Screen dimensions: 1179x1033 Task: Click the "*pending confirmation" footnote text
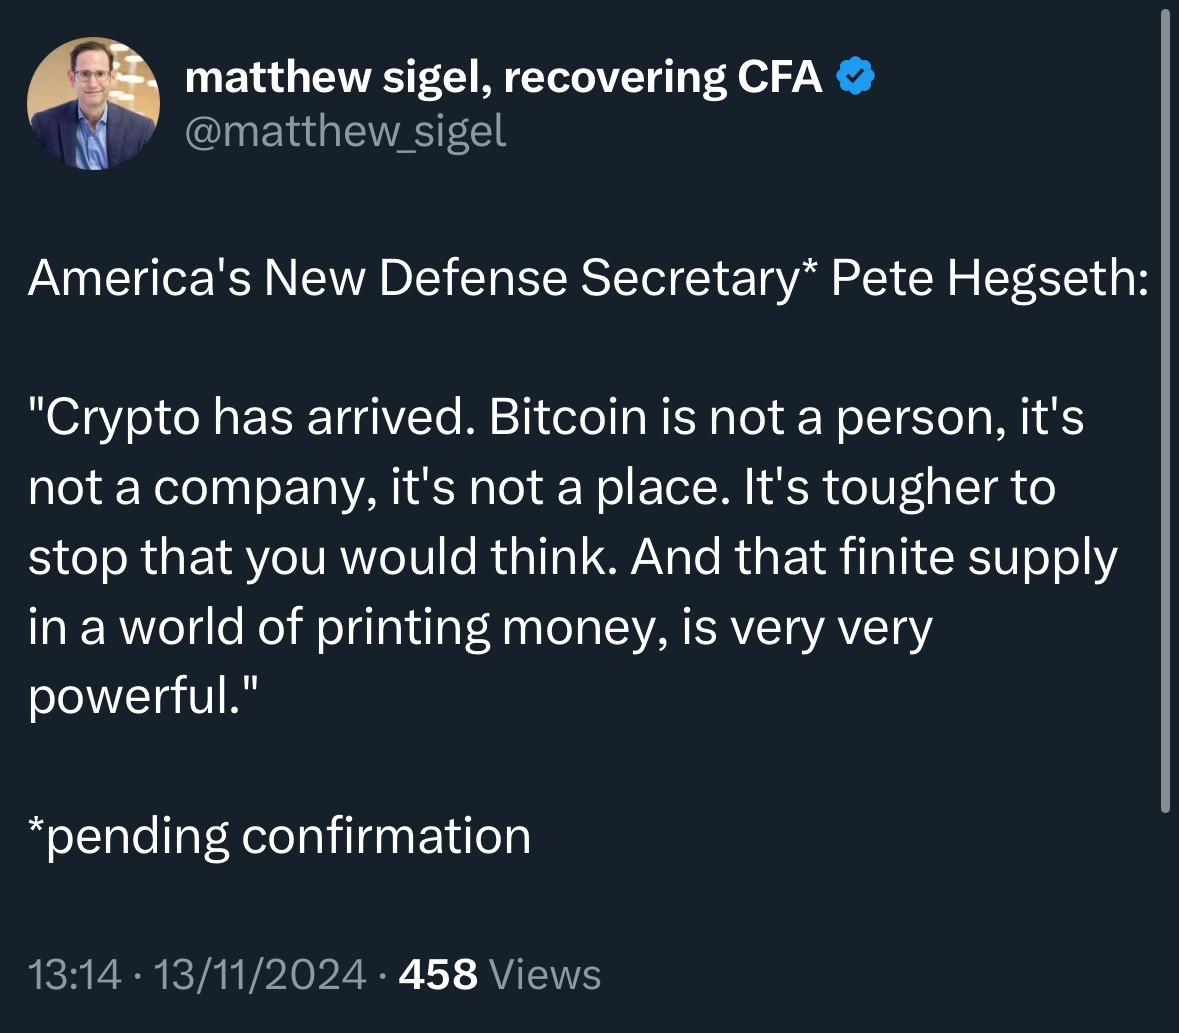tap(279, 836)
